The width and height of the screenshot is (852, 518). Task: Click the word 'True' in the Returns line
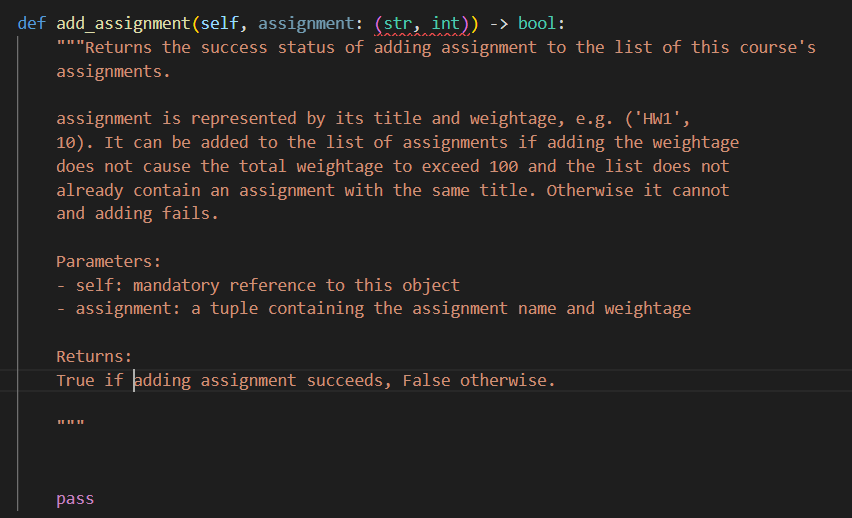pyautogui.click(x=75, y=380)
